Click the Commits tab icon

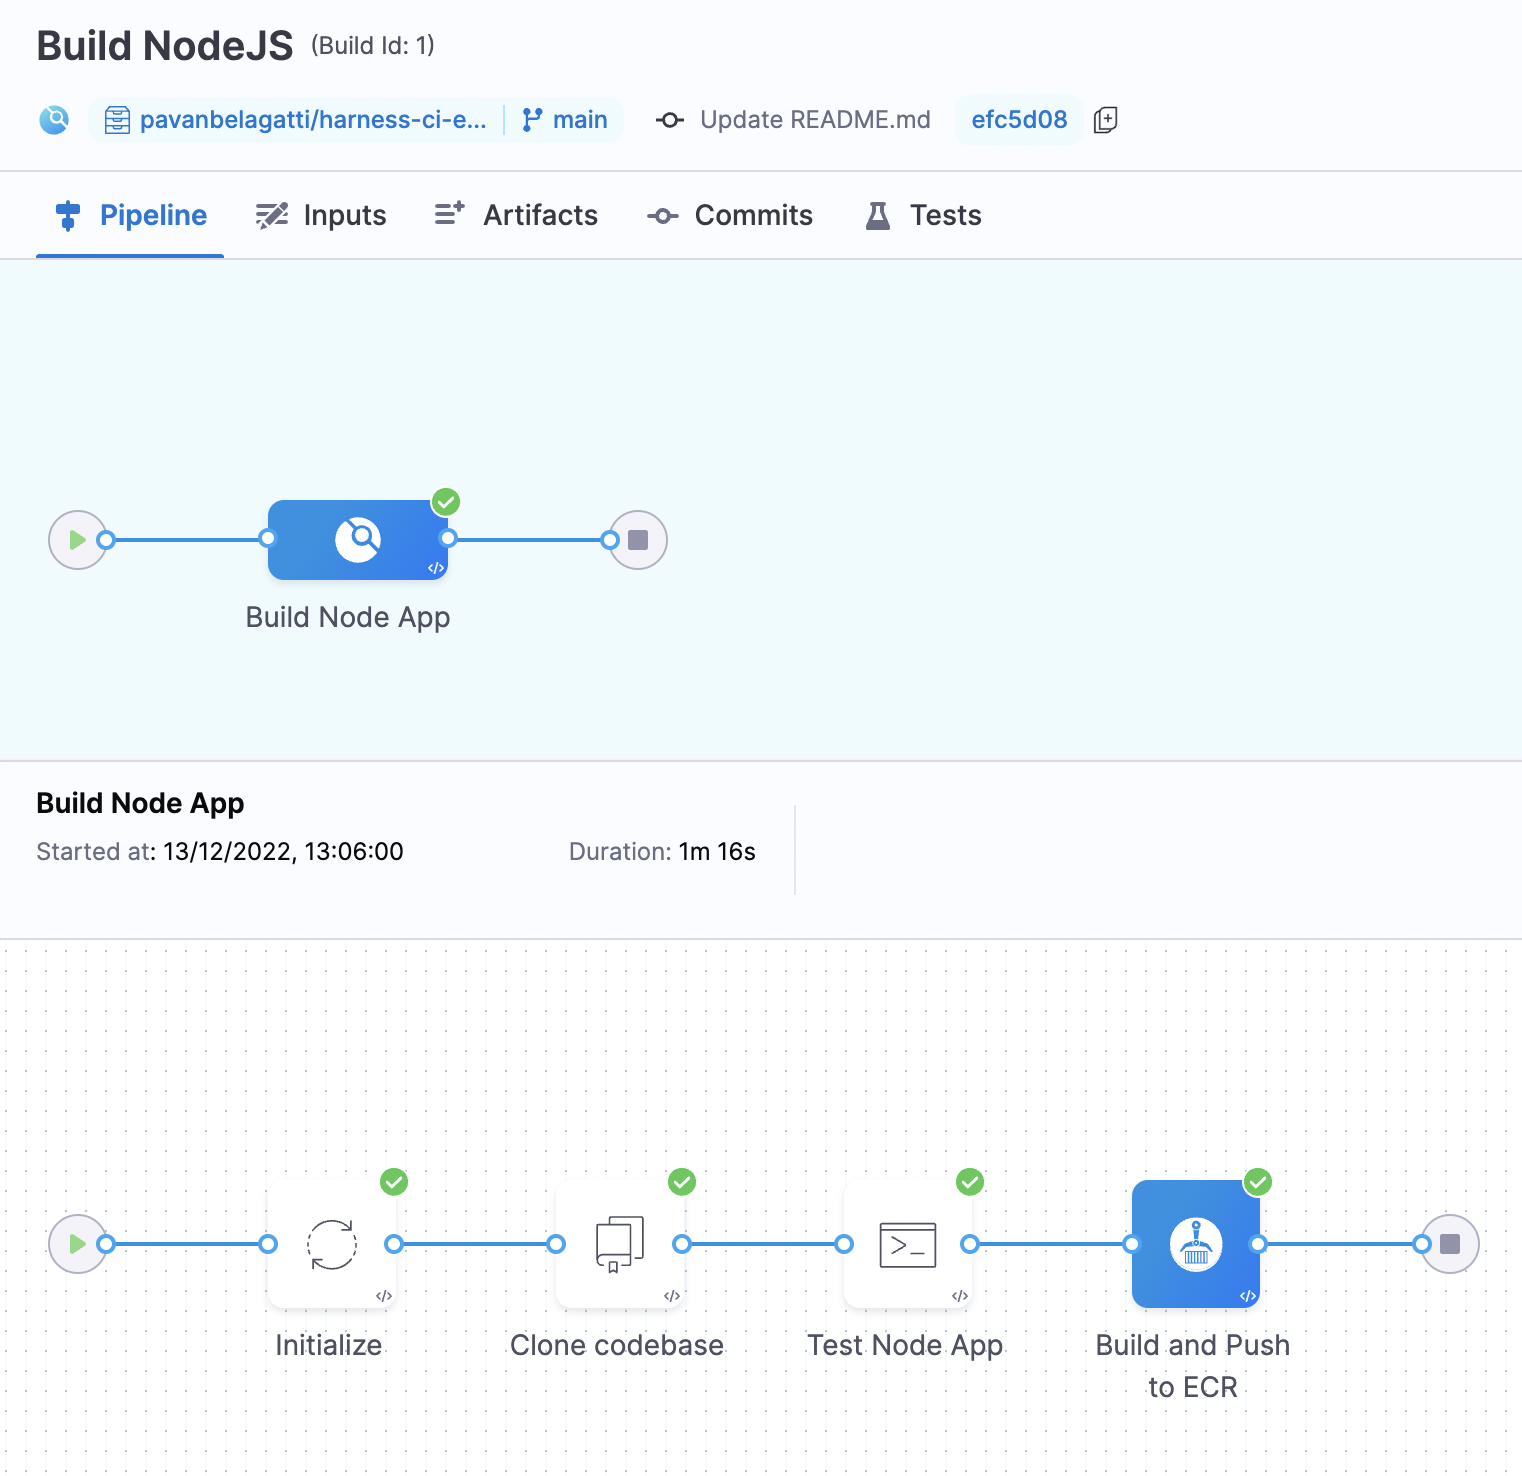[662, 216]
